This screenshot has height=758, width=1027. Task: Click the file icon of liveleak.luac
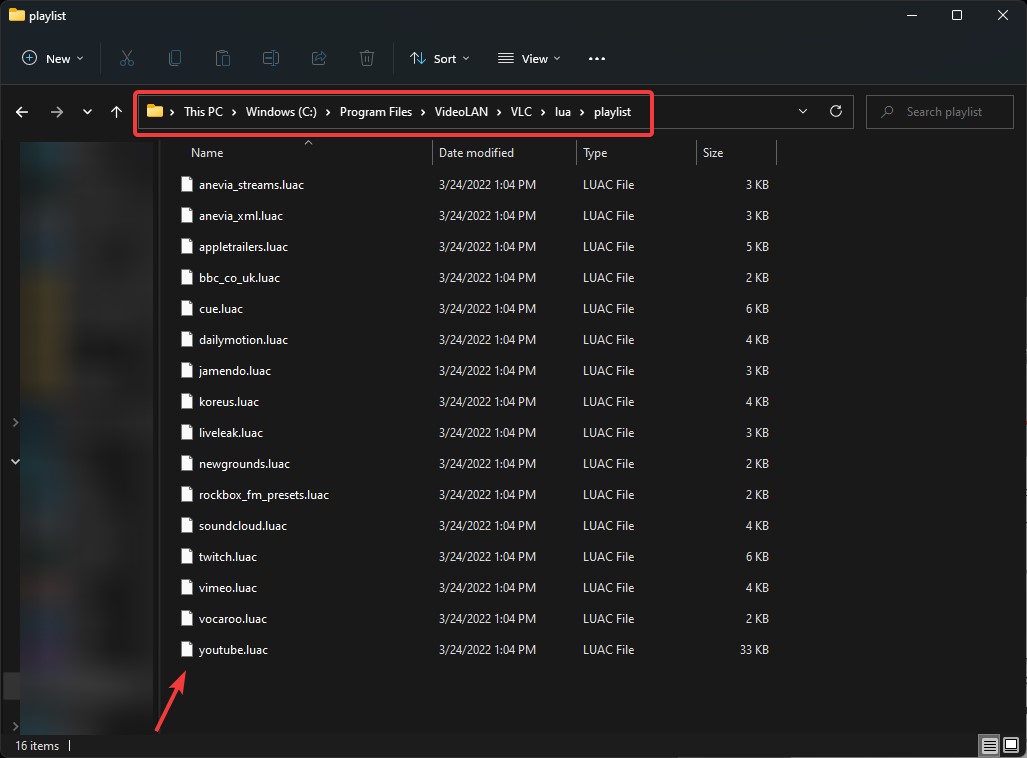pyautogui.click(x=187, y=432)
